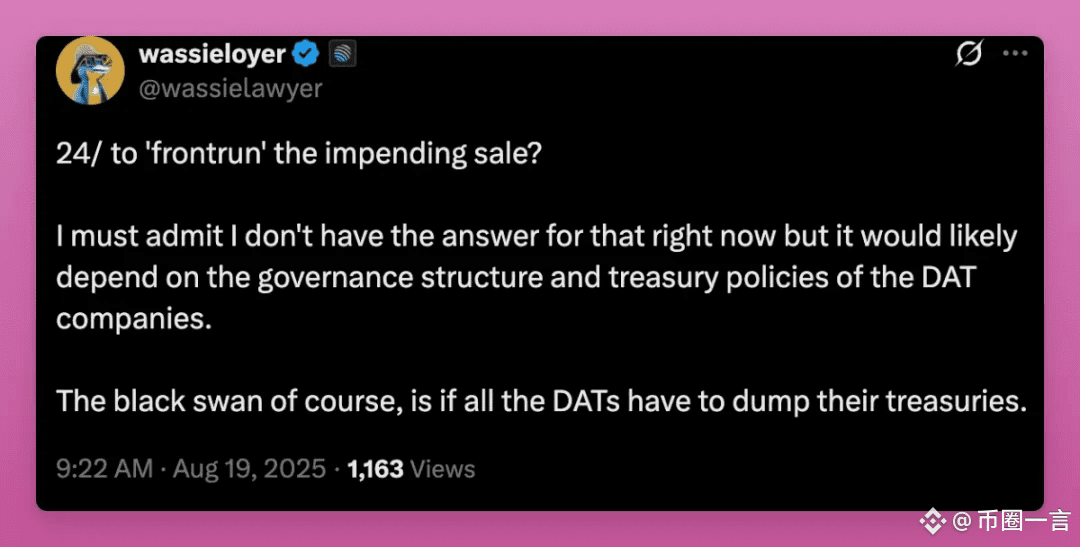Click the 1,163 Views count
Image resolution: width=1080 pixels, height=547 pixels.
click(411, 469)
